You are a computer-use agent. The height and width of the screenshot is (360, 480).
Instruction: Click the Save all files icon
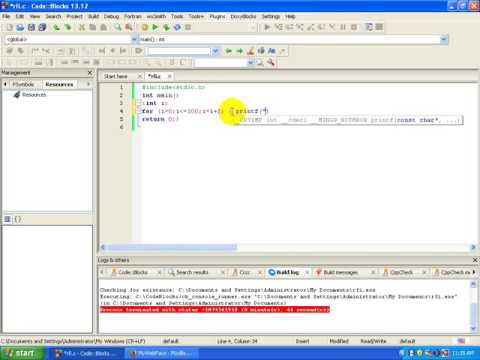coord(42,27)
